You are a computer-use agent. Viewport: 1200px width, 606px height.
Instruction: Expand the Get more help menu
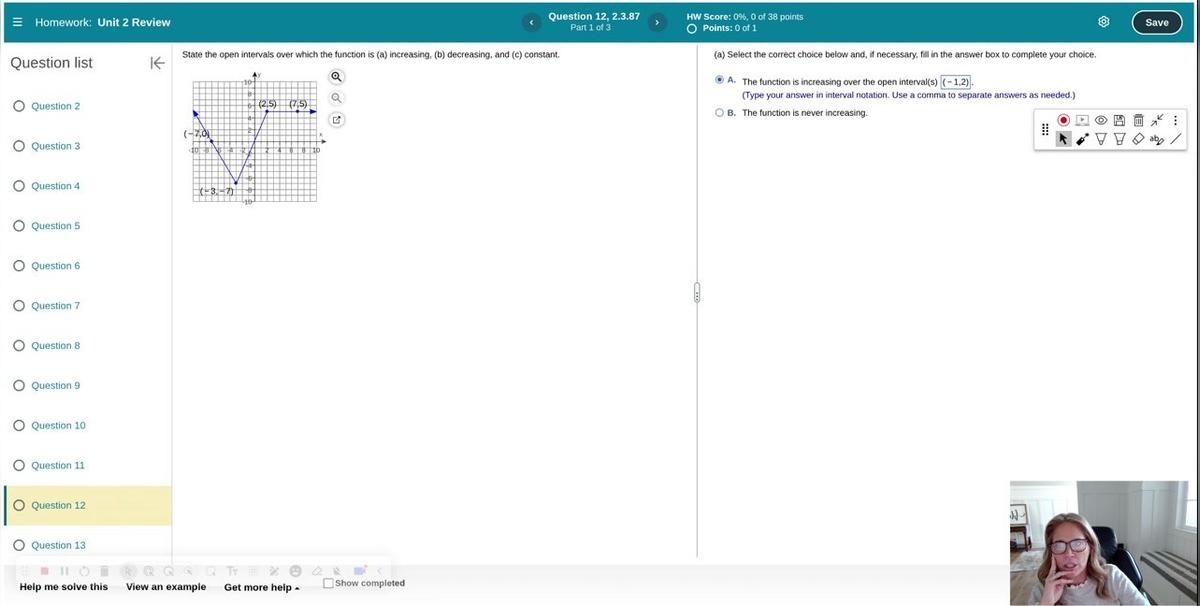(261, 587)
